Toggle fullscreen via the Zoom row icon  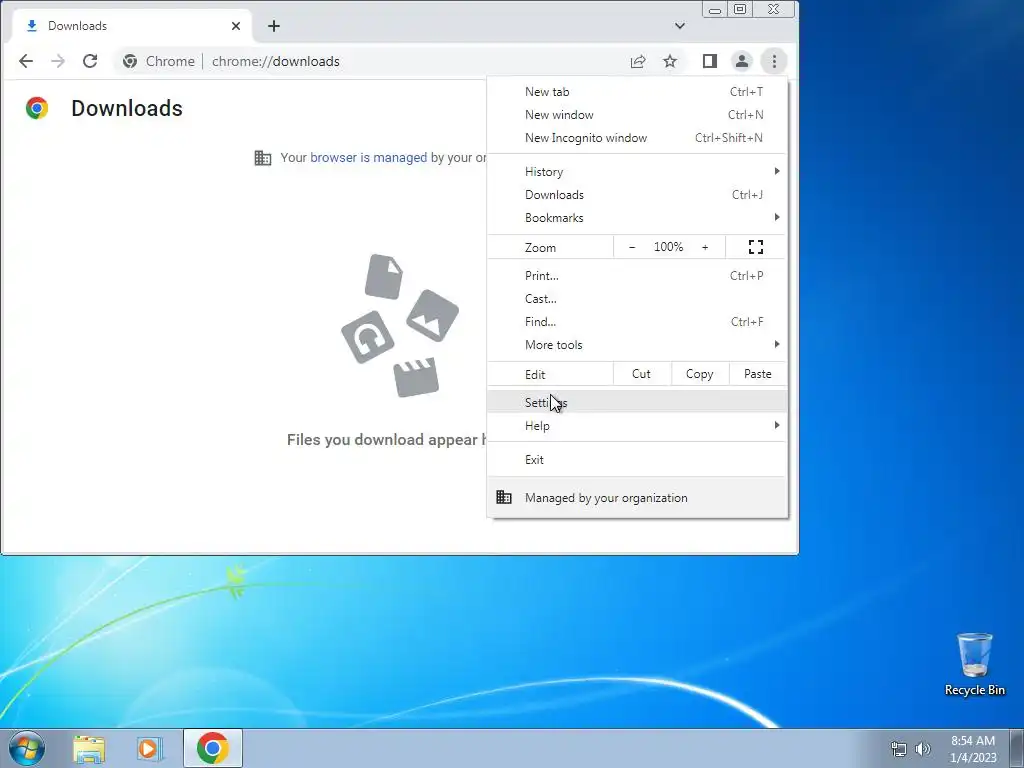756,247
